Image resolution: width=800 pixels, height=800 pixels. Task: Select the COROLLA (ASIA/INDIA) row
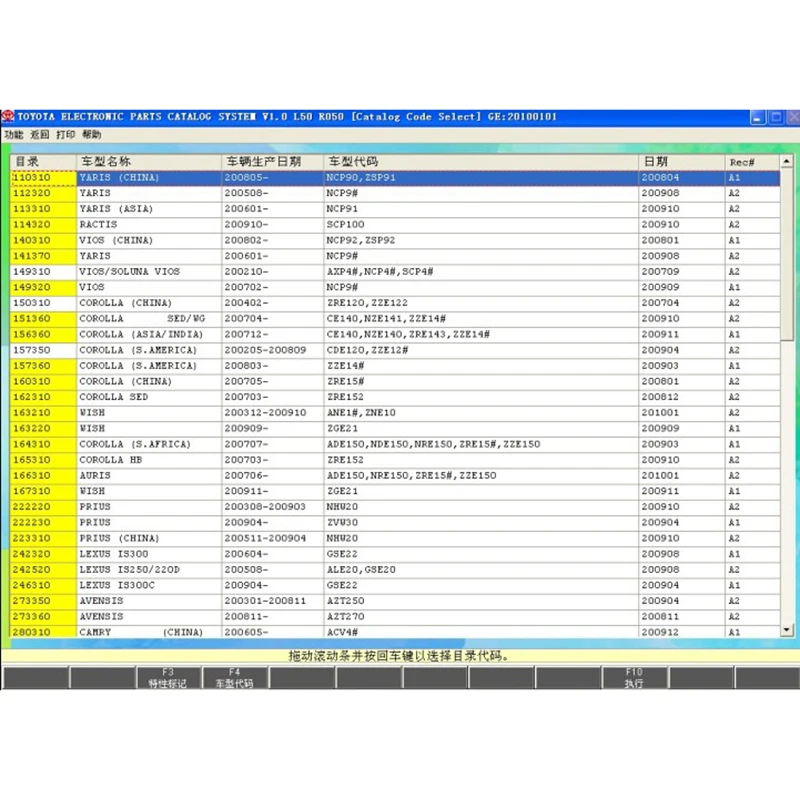point(395,335)
